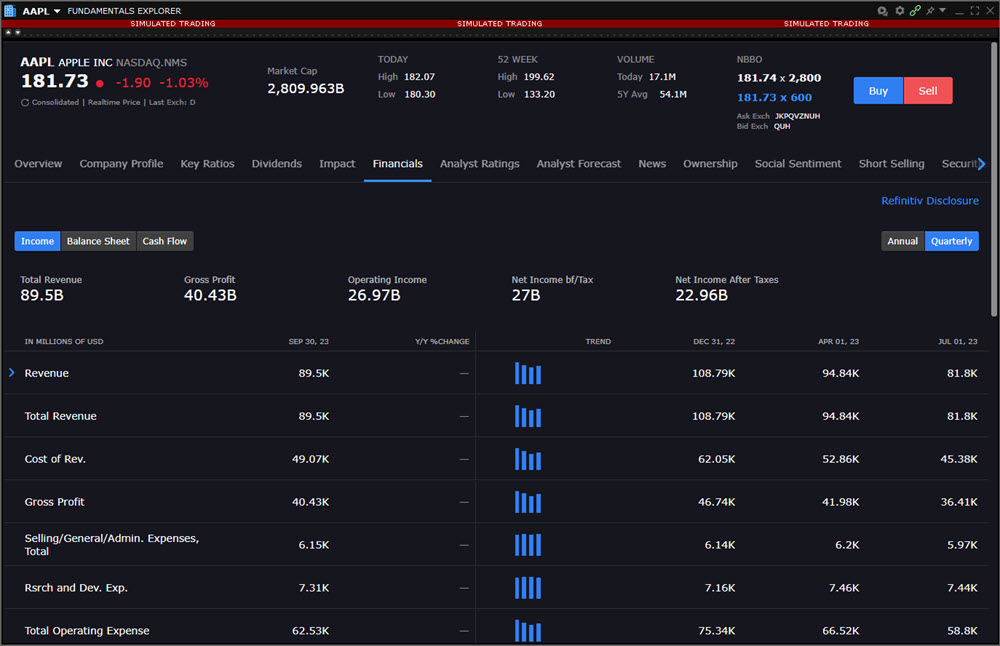The width and height of the screenshot is (1000, 646).
Task: Maximize the Fundamentals Explorer window
Action: pos(974,11)
